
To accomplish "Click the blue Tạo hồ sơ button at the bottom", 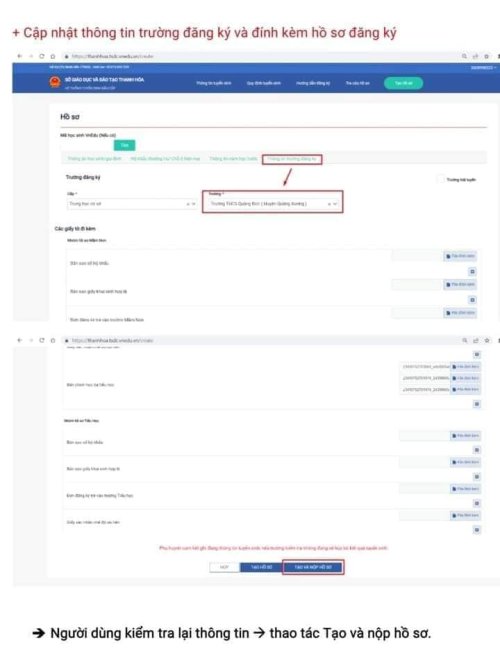I will [261, 567].
